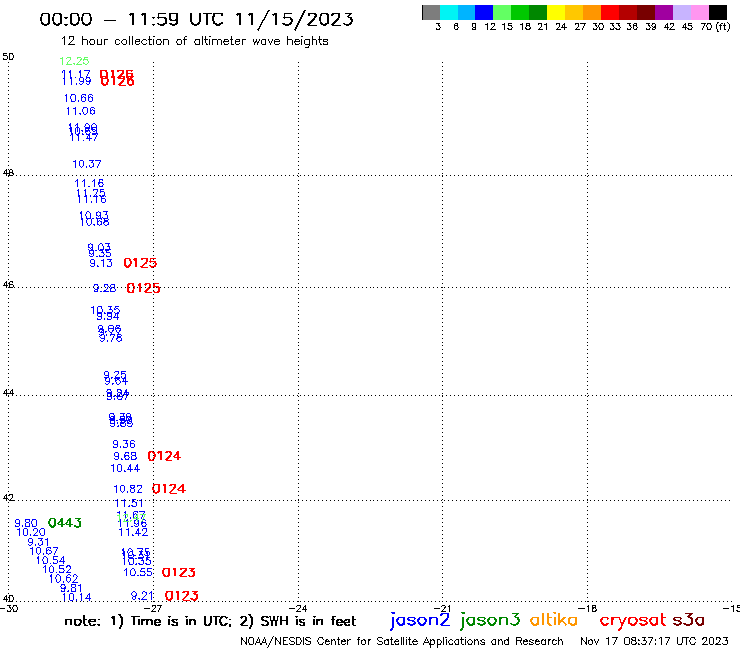Screen dimensions: 740x650
Task: Select the lavender swatch in the color scale
Action: coord(682,12)
